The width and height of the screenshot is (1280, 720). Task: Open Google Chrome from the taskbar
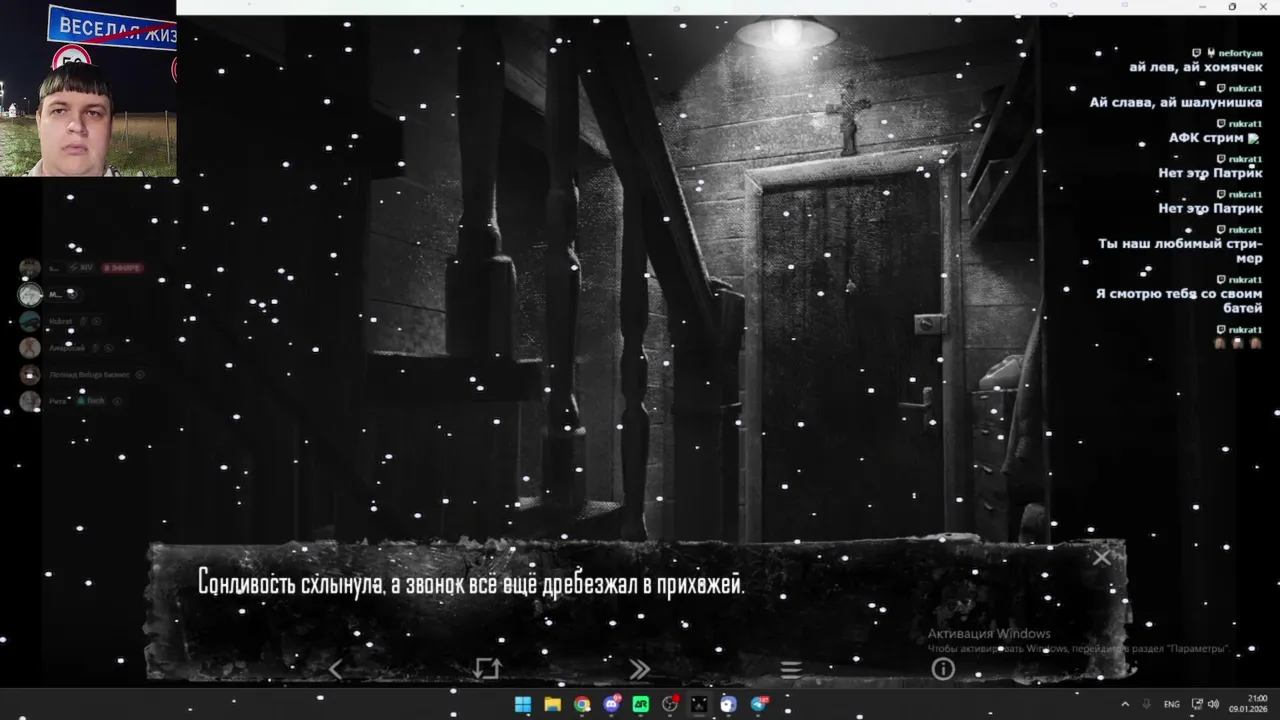tap(582, 704)
